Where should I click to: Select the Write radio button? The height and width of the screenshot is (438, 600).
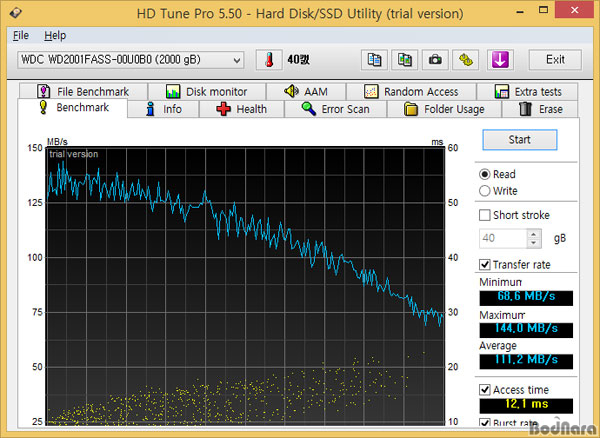point(484,191)
